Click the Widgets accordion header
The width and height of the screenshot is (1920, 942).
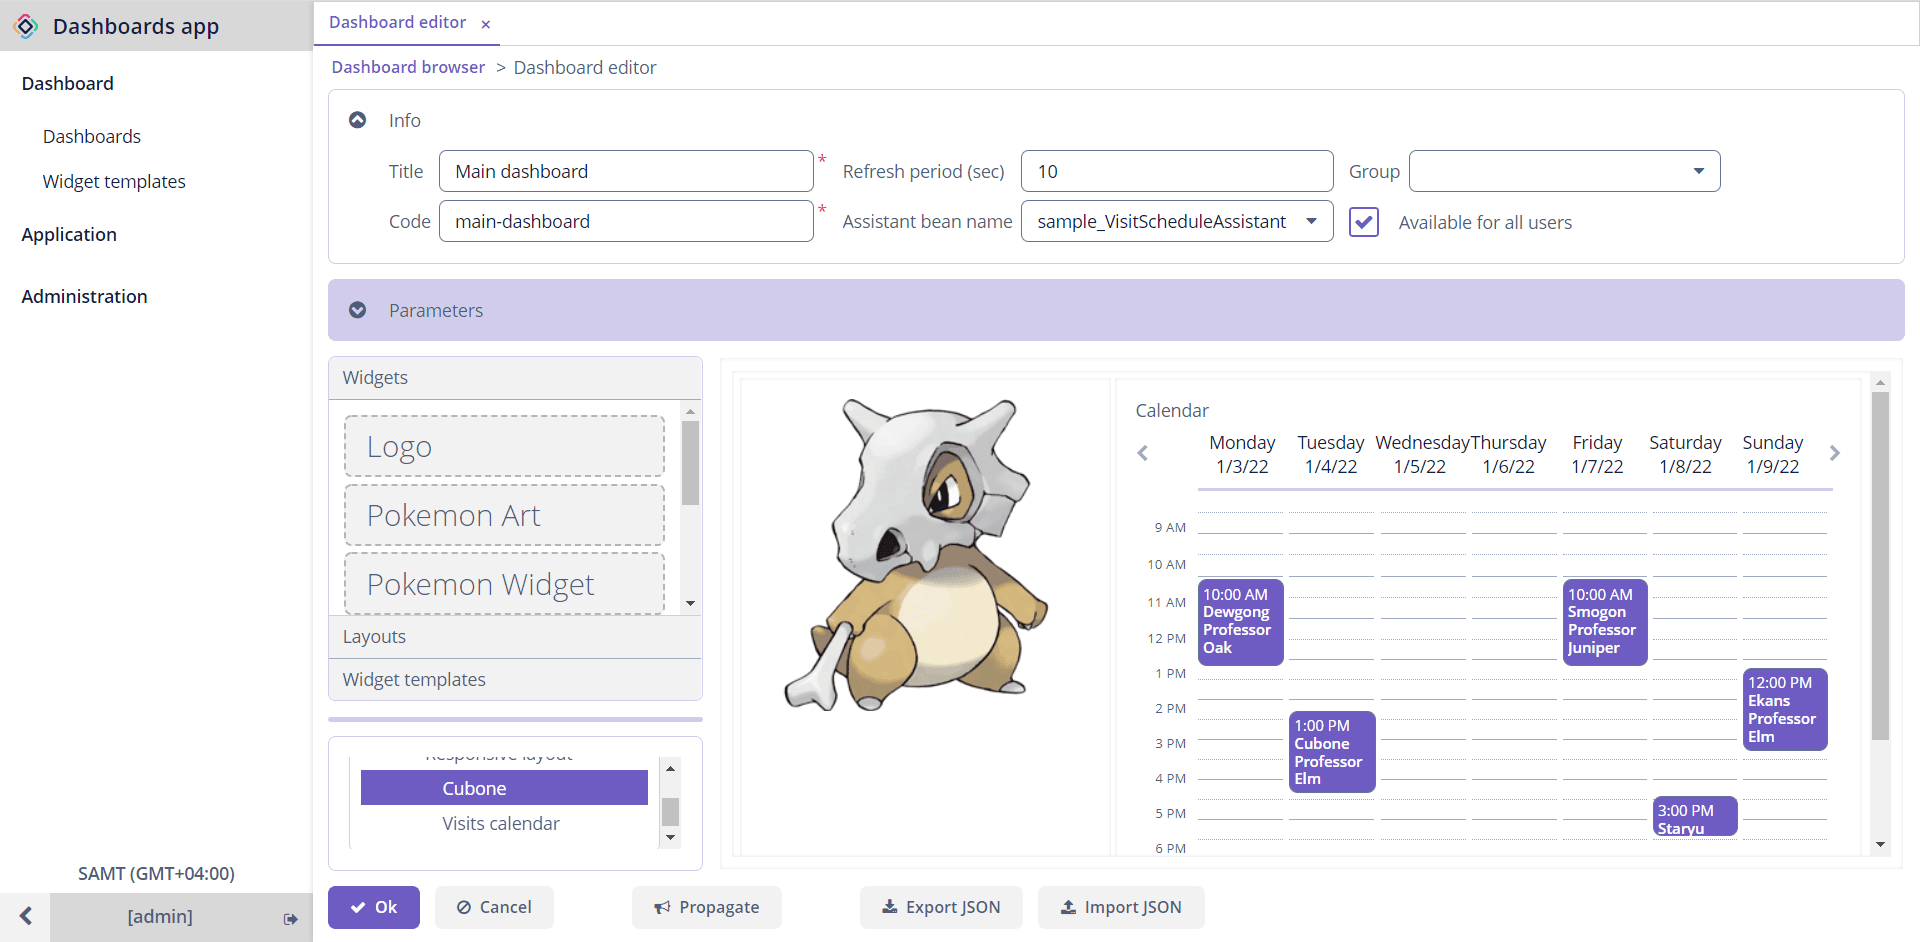(x=515, y=378)
